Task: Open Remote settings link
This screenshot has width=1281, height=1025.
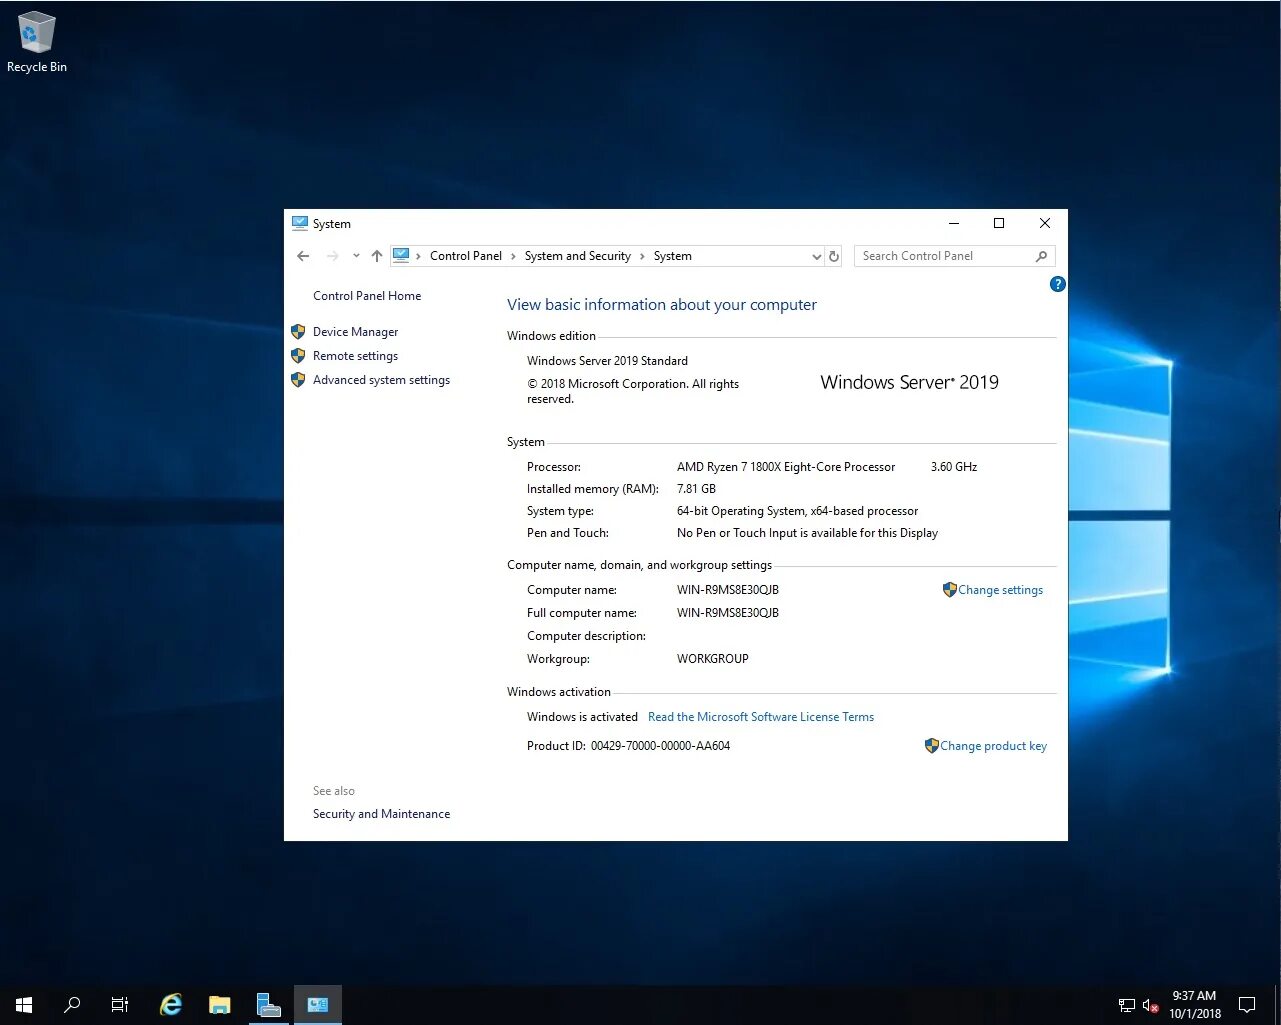Action: (355, 356)
